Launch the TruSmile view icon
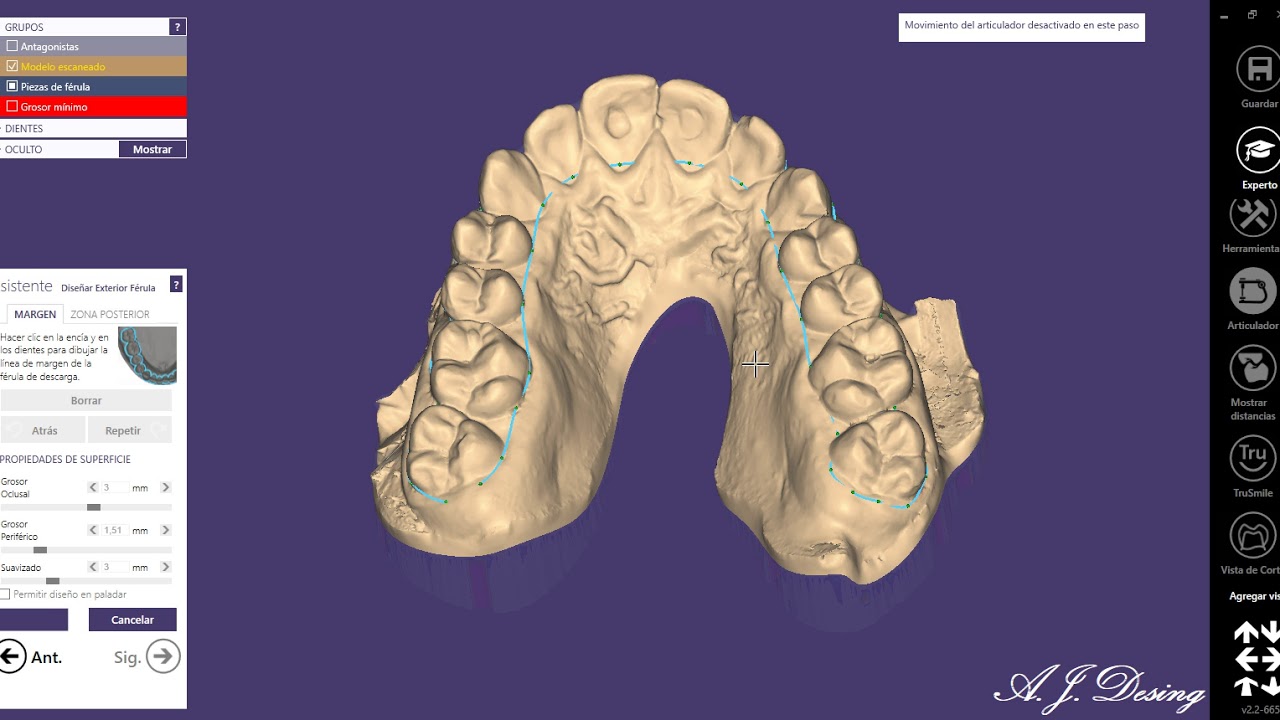 pyautogui.click(x=1253, y=459)
